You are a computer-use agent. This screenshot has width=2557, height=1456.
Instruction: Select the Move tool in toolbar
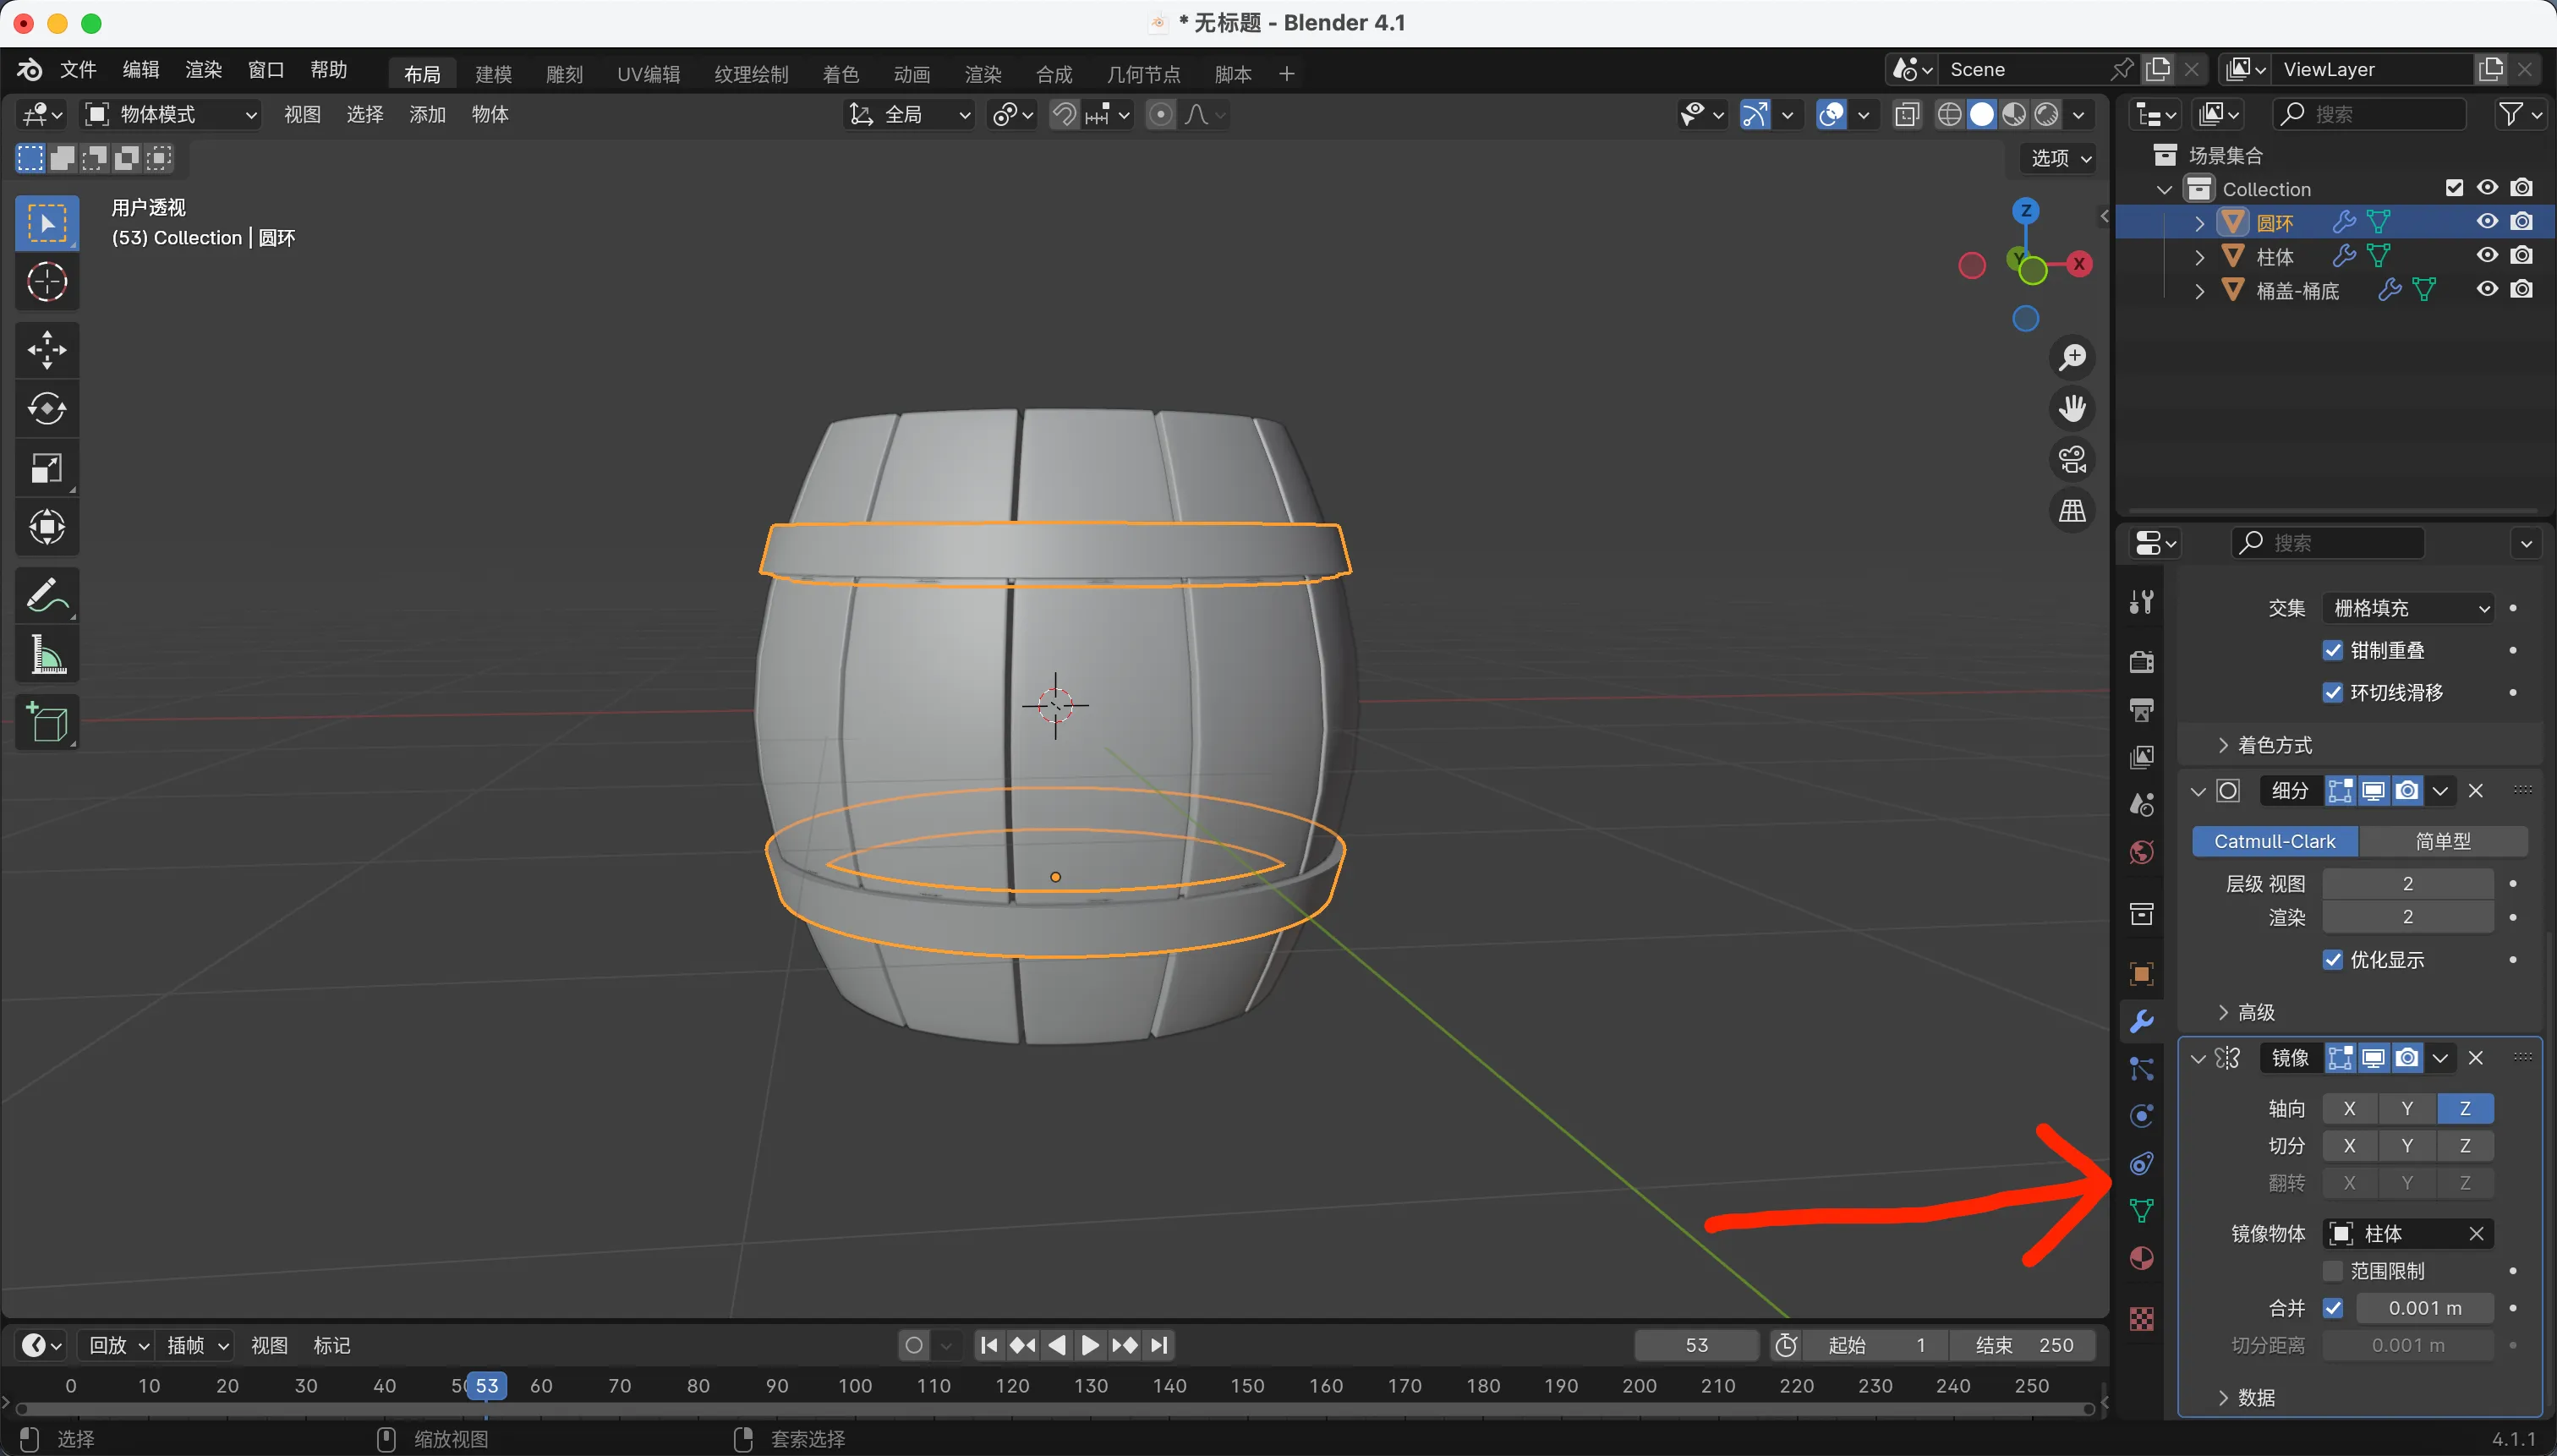pyautogui.click(x=46, y=350)
